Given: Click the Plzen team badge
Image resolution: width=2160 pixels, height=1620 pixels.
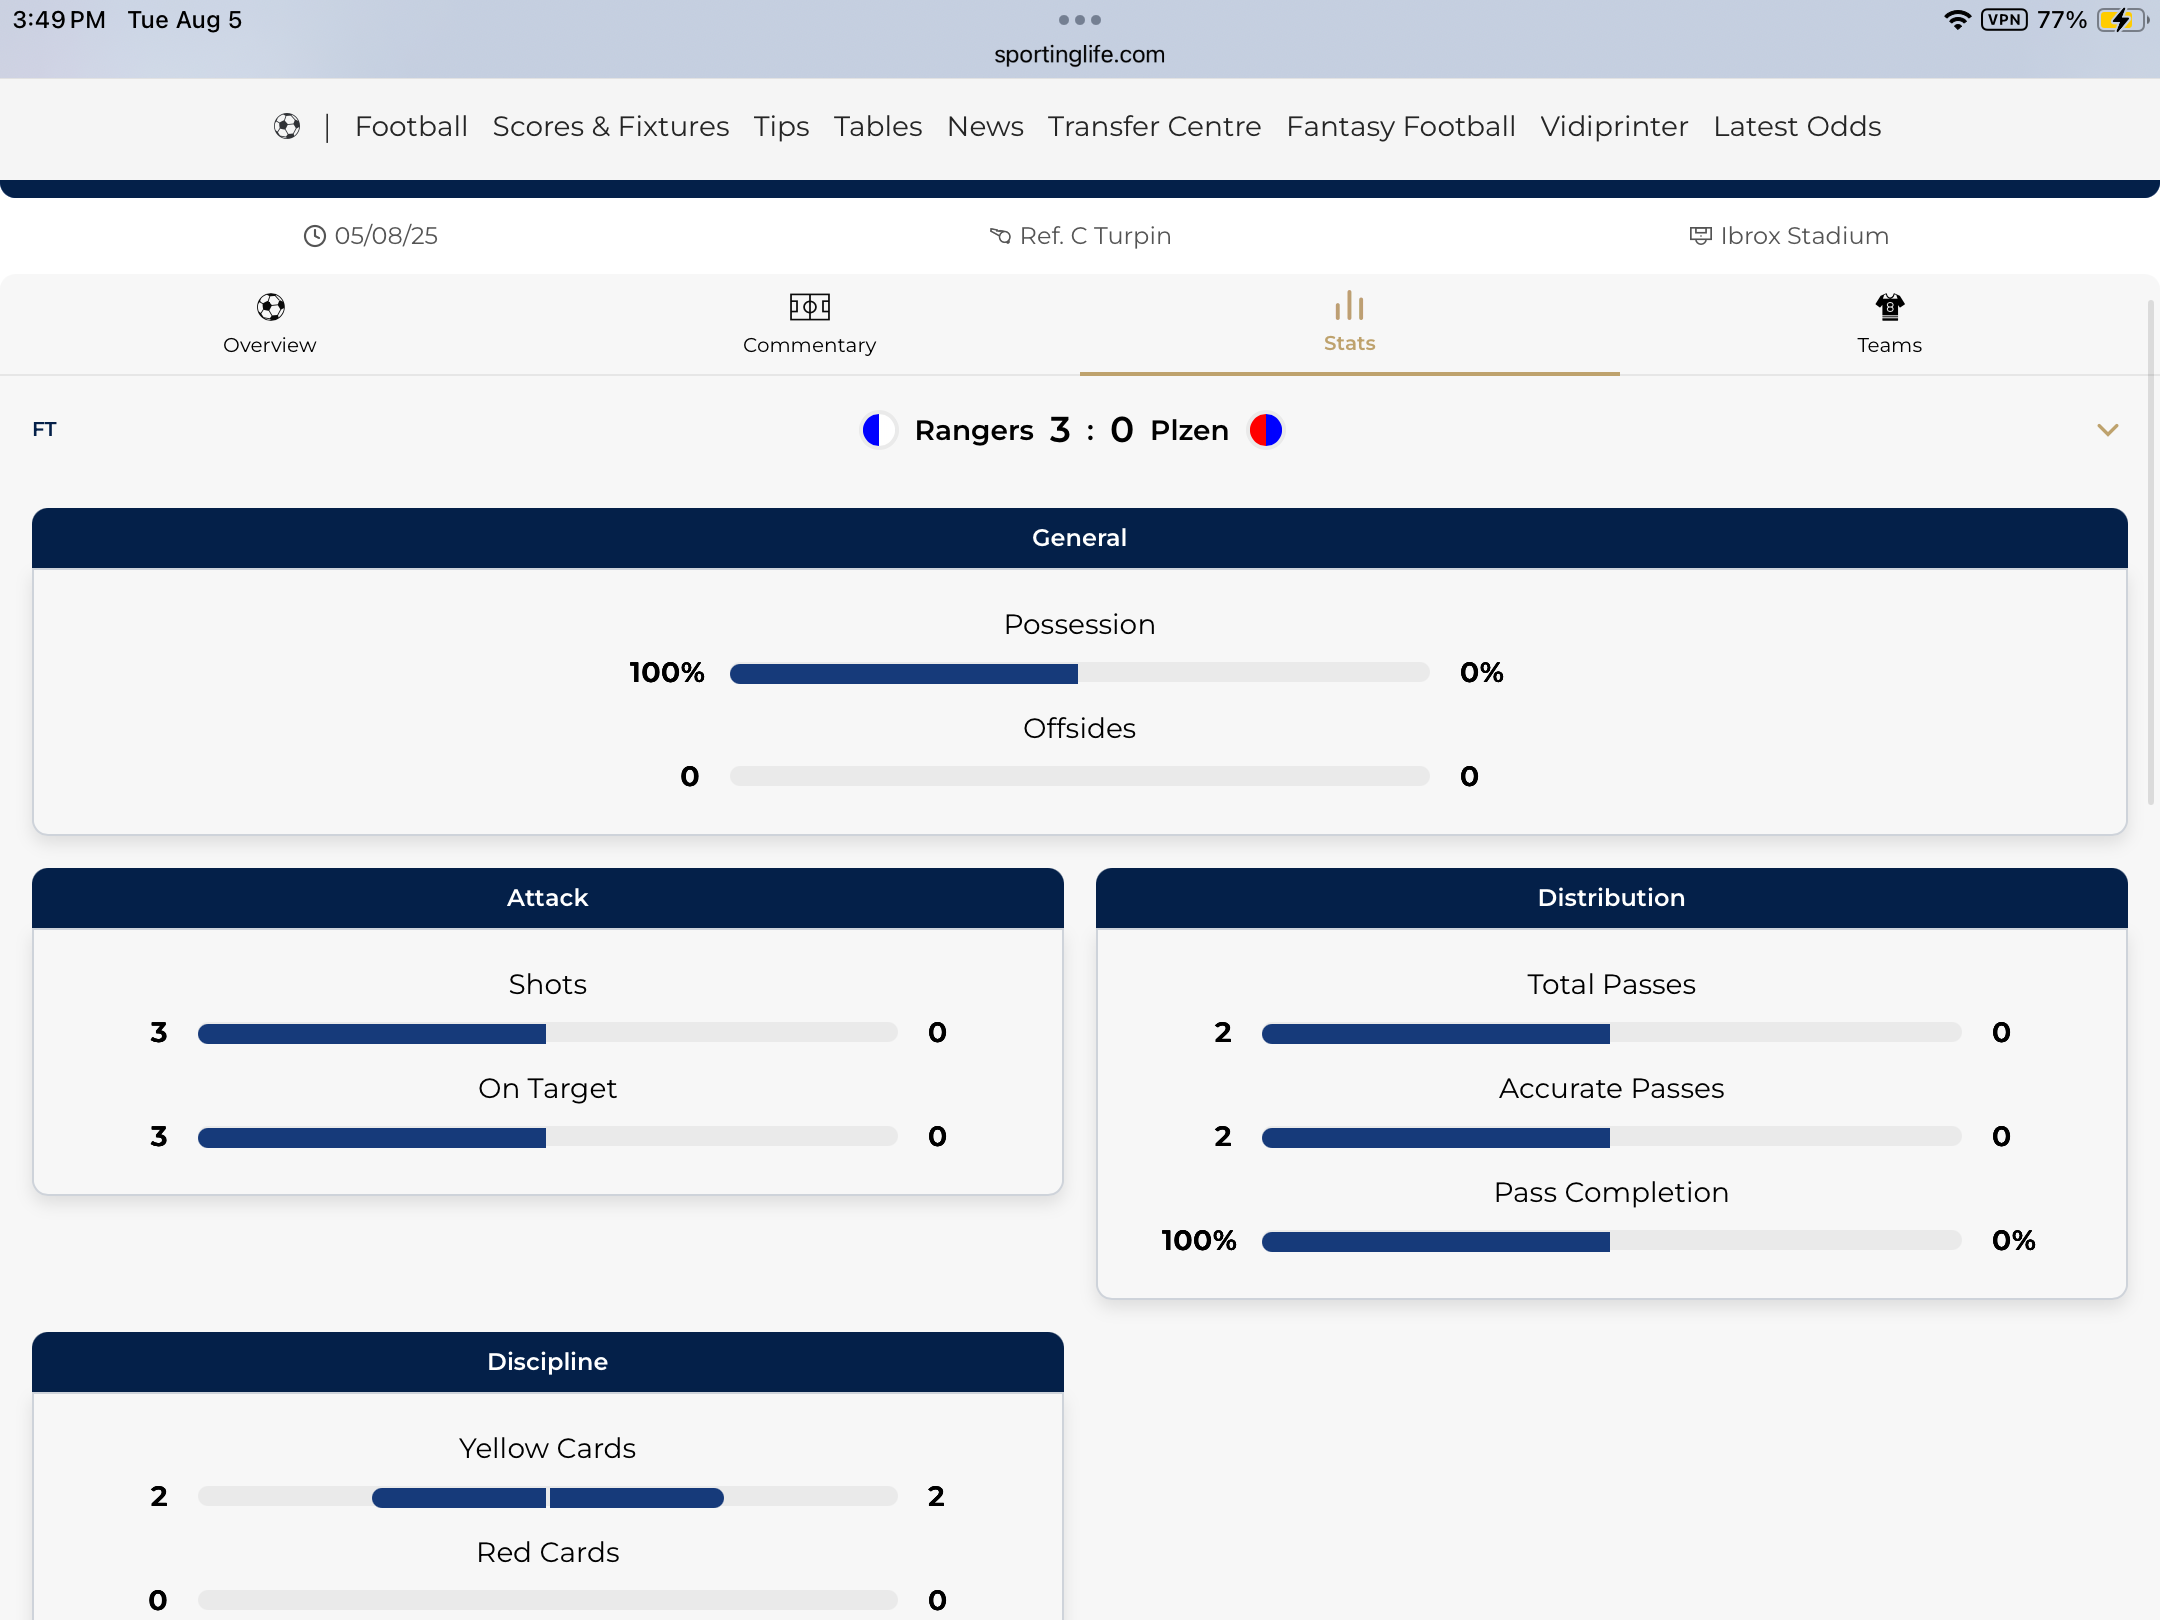Looking at the screenshot, I should pos(1266,430).
